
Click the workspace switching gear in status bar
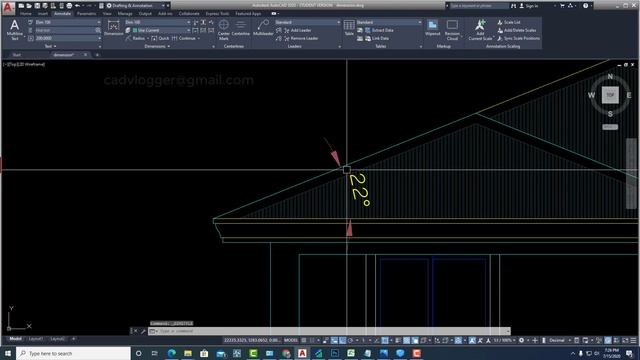(521, 340)
